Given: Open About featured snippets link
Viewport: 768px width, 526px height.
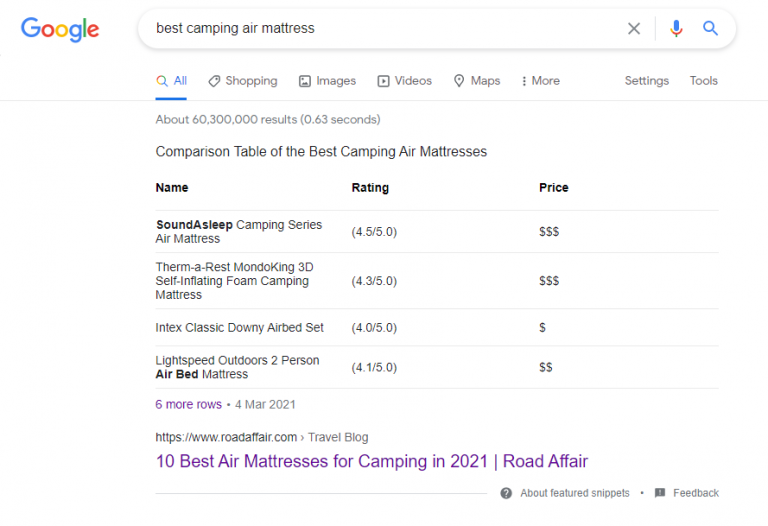Looking at the screenshot, I should click(x=575, y=493).
